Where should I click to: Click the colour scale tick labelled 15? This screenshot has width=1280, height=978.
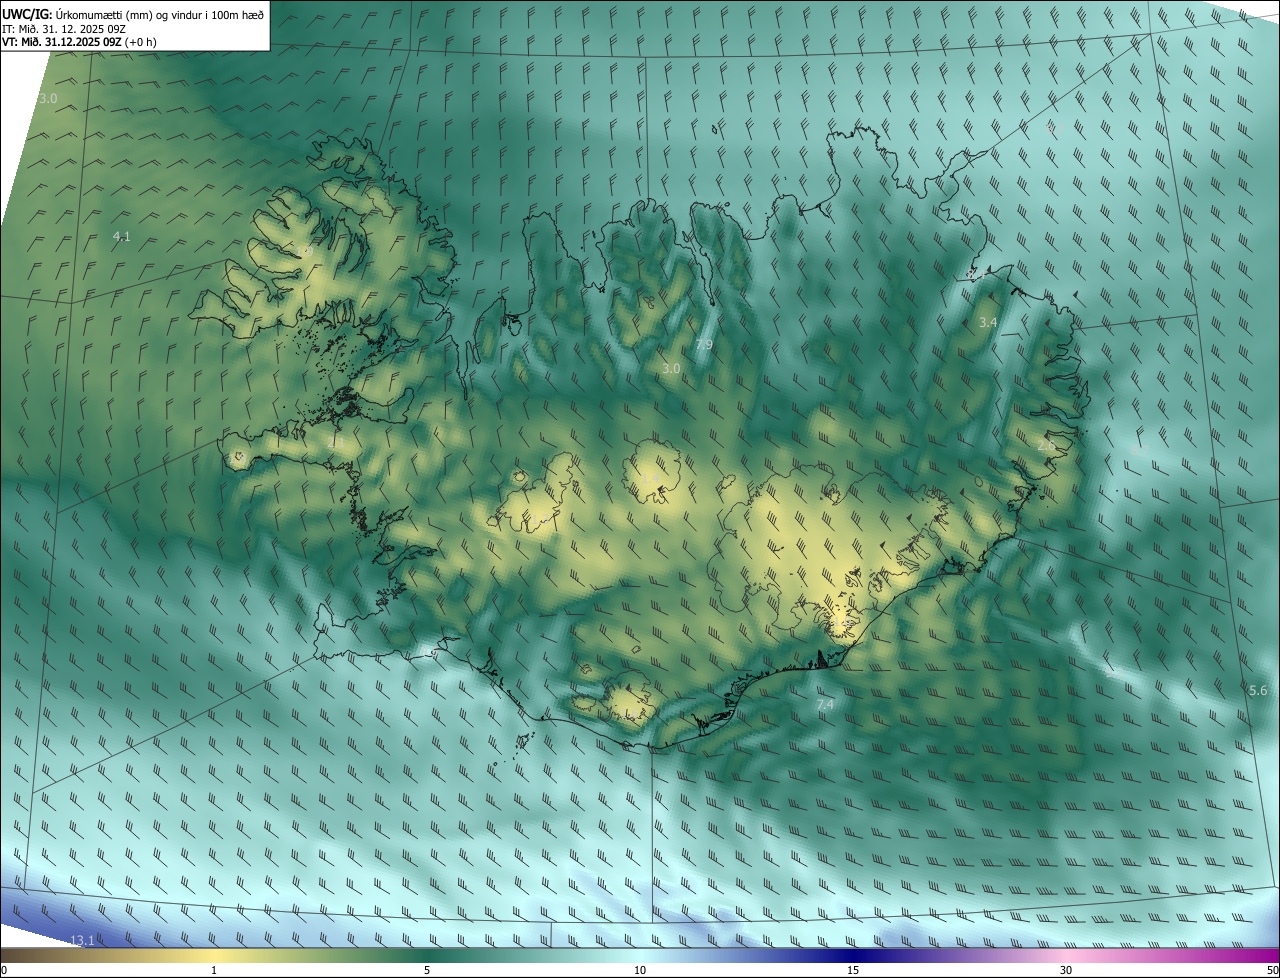(x=853, y=971)
